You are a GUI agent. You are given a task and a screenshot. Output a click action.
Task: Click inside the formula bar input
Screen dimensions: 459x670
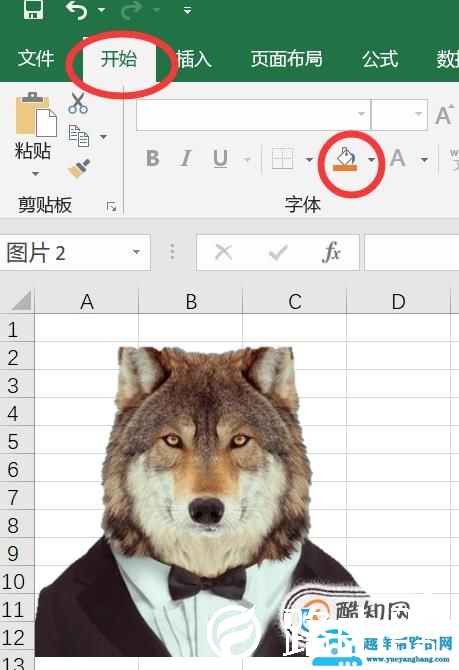pyautogui.click(x=412, y=253)
